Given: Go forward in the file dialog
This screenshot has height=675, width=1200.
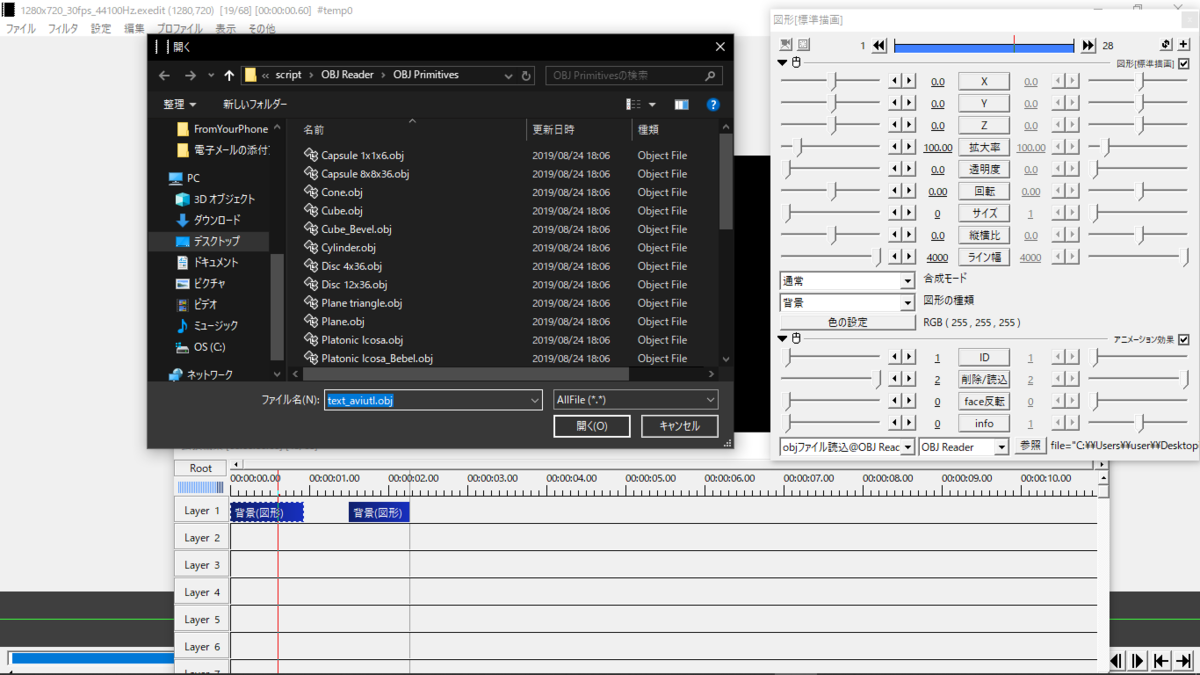Looking at the screenshot, I should coord(190,75).
